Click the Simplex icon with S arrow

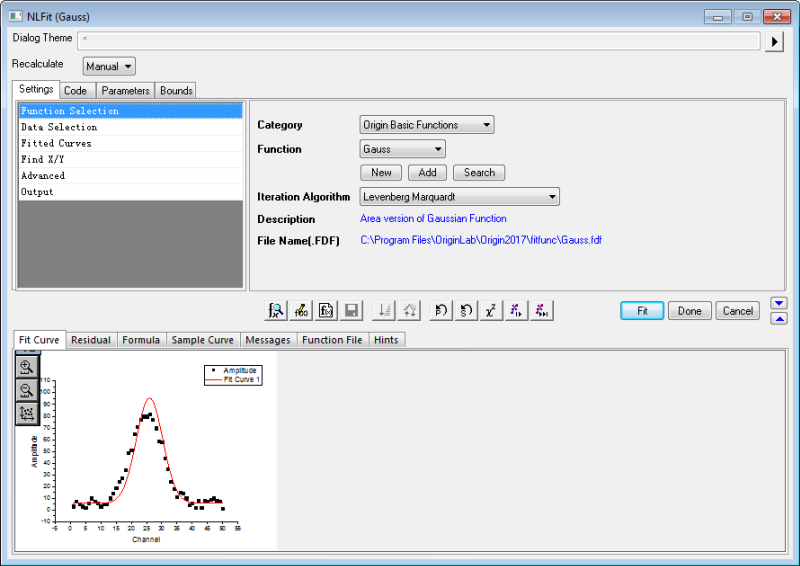click(466, 311)
